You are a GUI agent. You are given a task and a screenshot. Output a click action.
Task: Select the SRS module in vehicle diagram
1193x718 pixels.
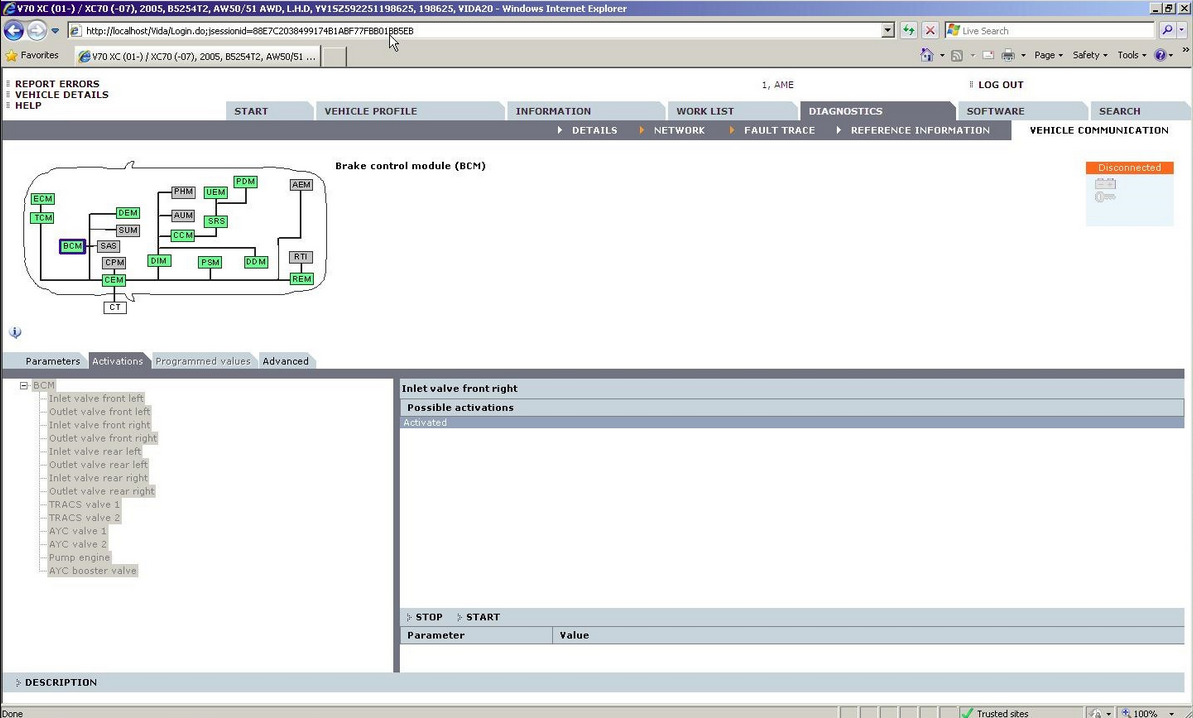[x=216, y=221]
